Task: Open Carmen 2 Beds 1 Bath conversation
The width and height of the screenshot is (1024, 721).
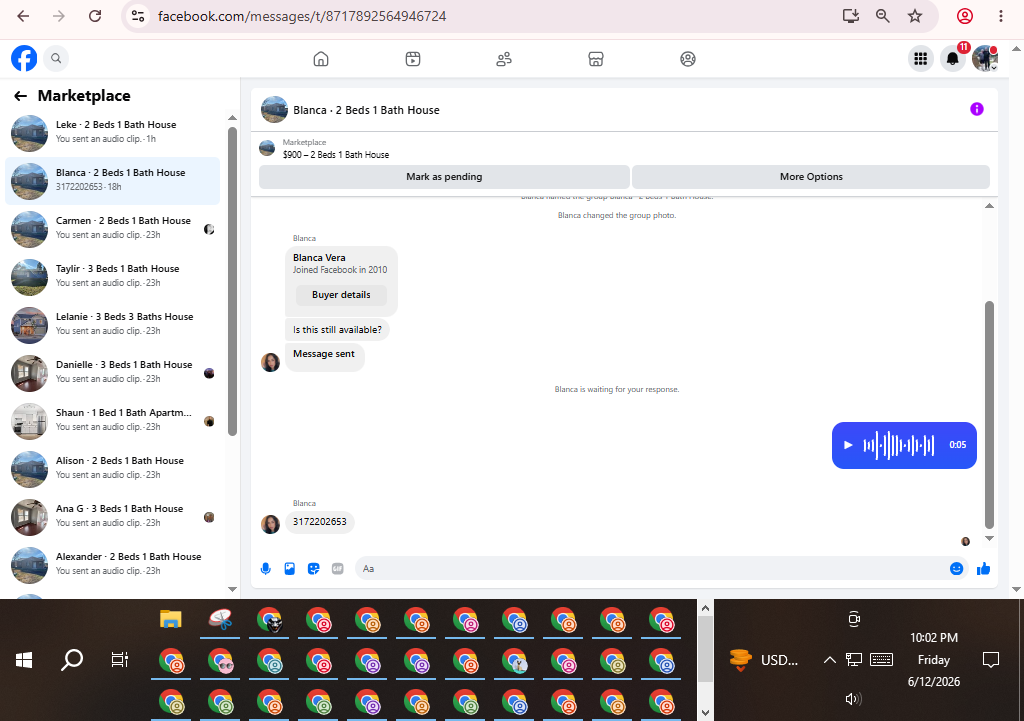Action: click(x=112, y=229)
